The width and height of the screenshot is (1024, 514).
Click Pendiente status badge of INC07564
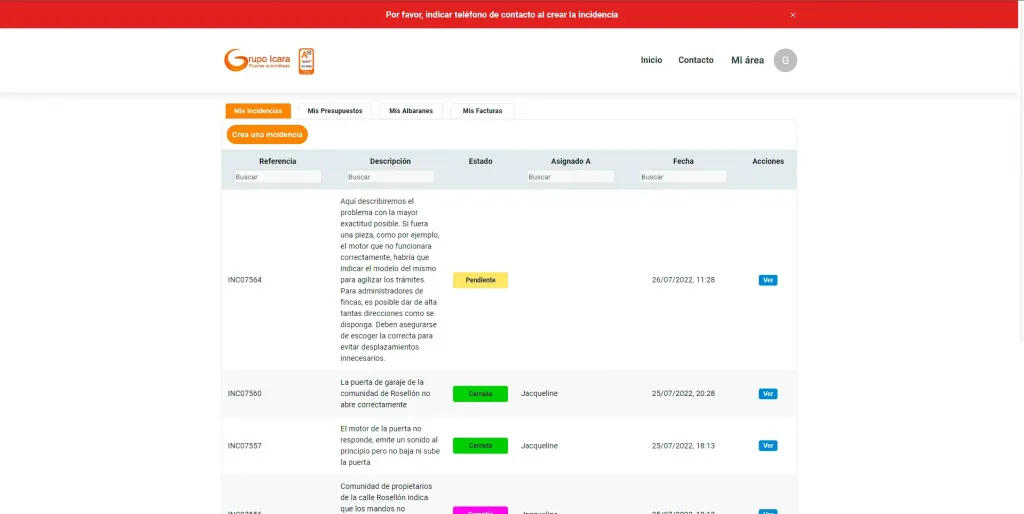click(x=480, y=280)
